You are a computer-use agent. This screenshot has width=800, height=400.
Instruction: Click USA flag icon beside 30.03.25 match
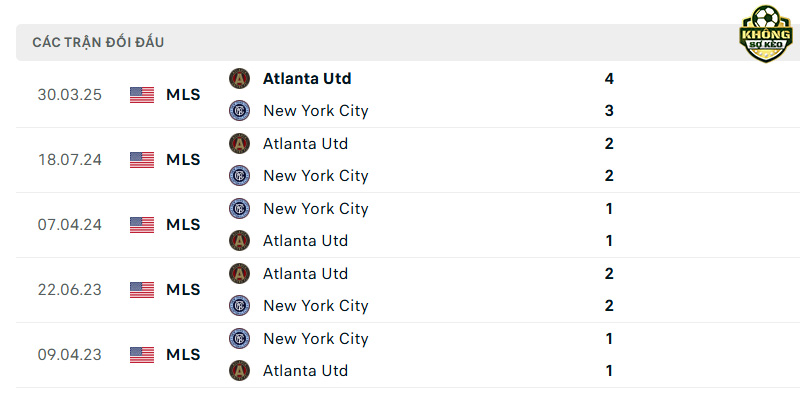point(142,95)
